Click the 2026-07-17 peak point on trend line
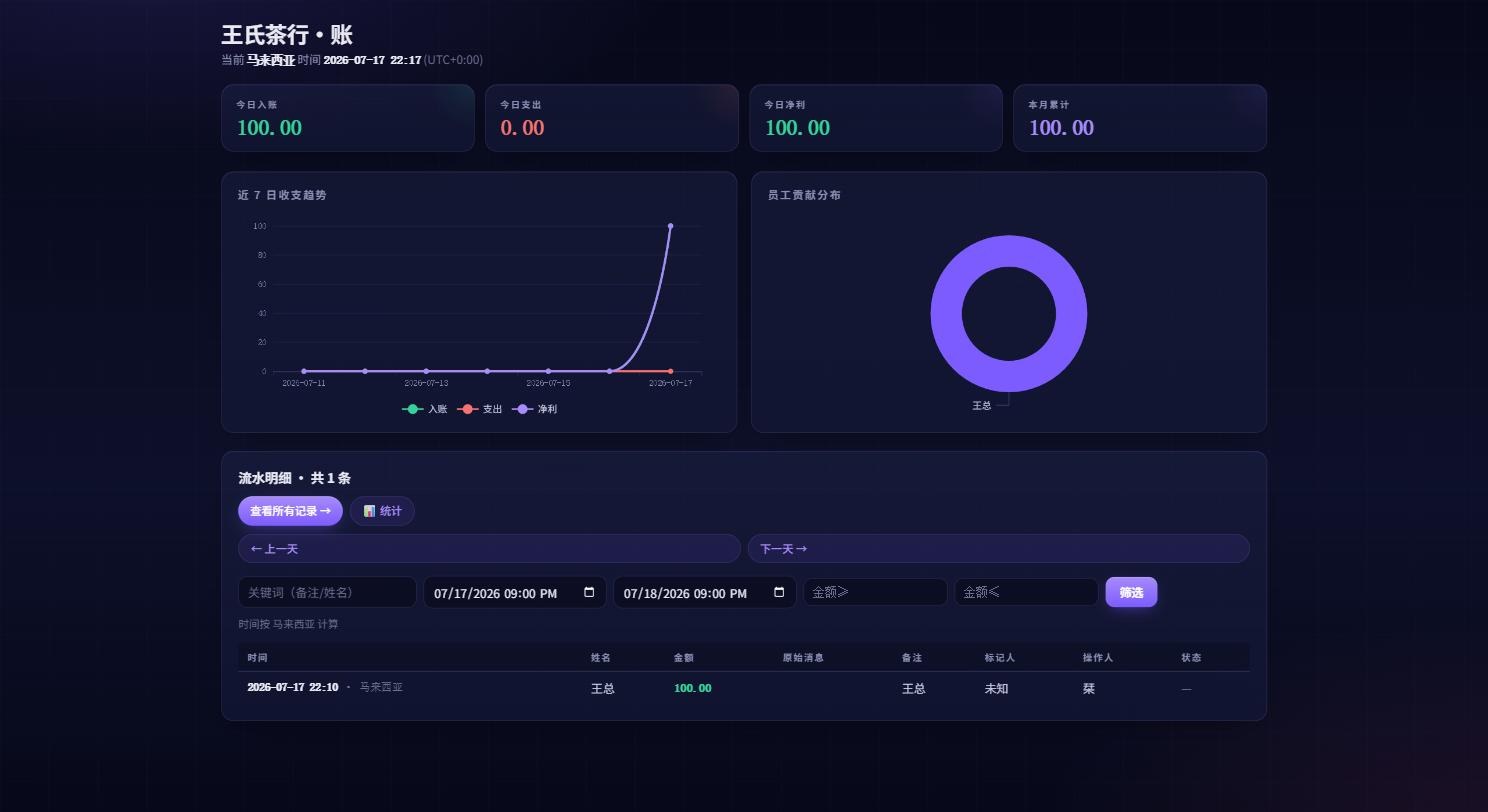Viewport: 1488px width, 812px height. coord(670,226)
